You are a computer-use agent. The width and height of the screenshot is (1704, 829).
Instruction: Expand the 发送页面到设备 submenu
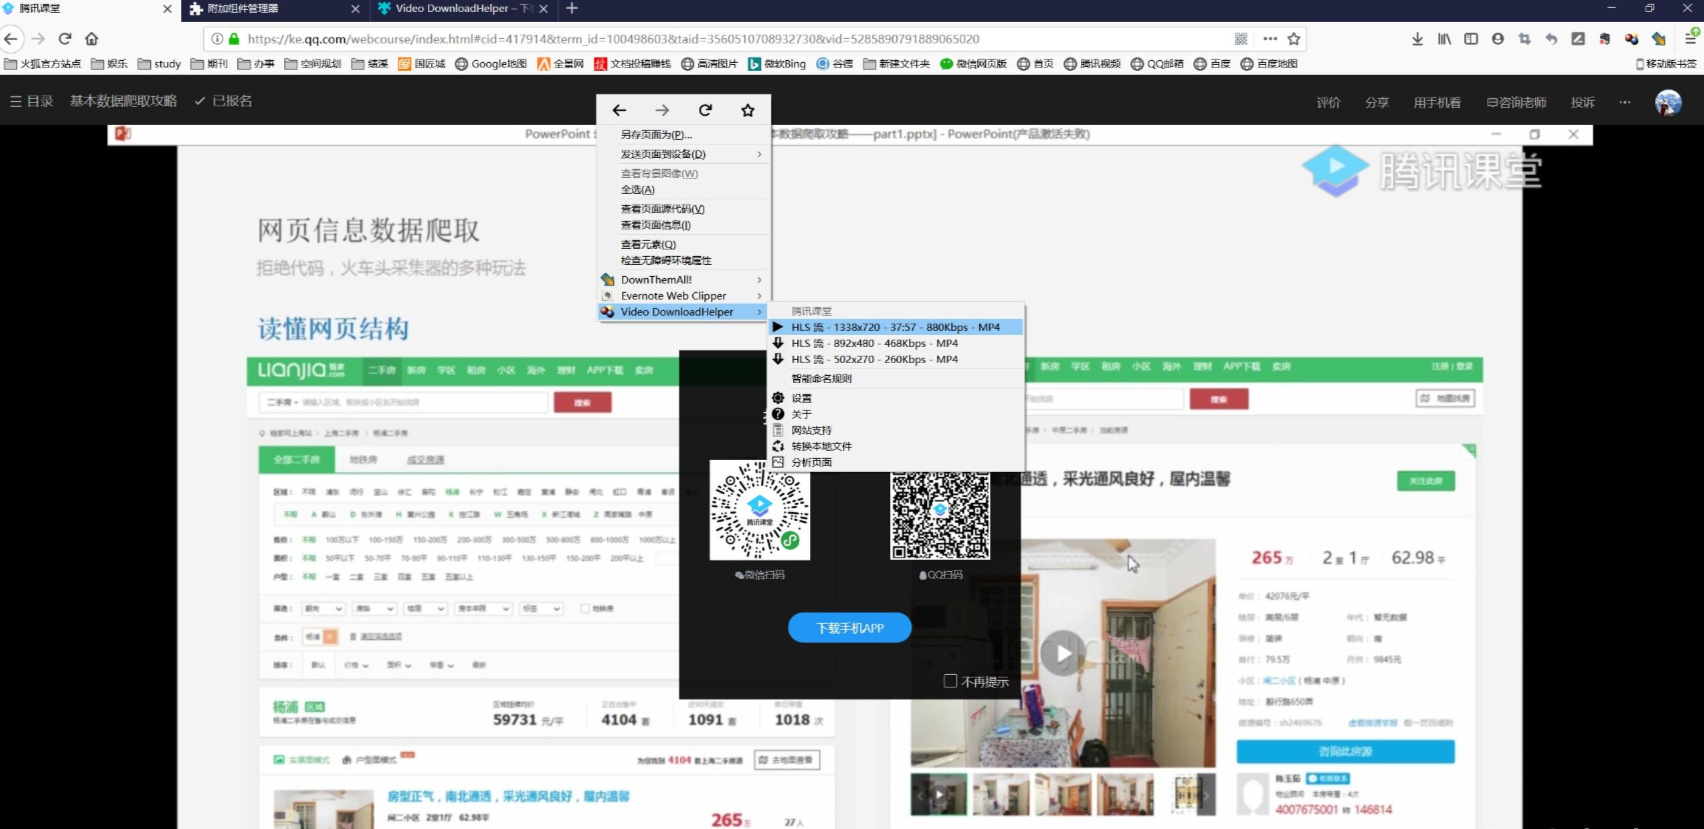click(684, 154)
